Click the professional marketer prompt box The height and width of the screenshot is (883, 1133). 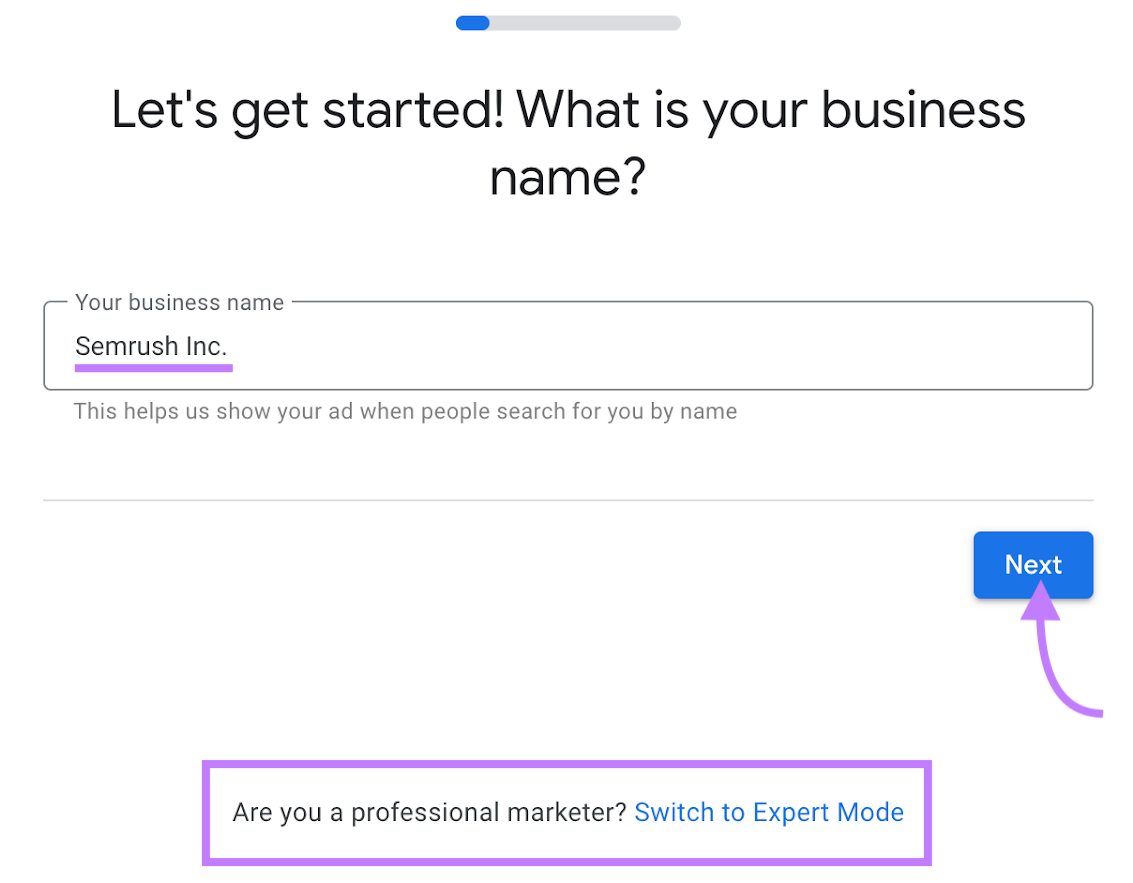(567, 812)
